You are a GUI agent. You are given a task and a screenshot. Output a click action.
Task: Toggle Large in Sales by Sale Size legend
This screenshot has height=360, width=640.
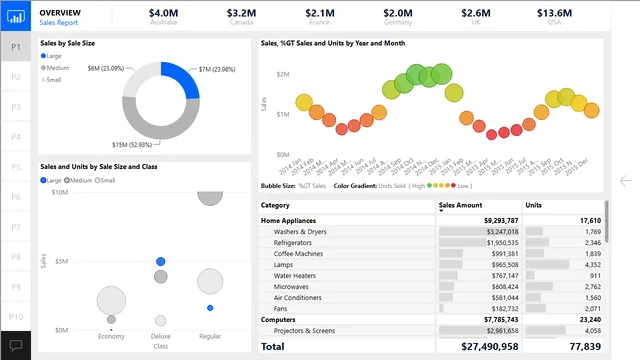(51, 56)
